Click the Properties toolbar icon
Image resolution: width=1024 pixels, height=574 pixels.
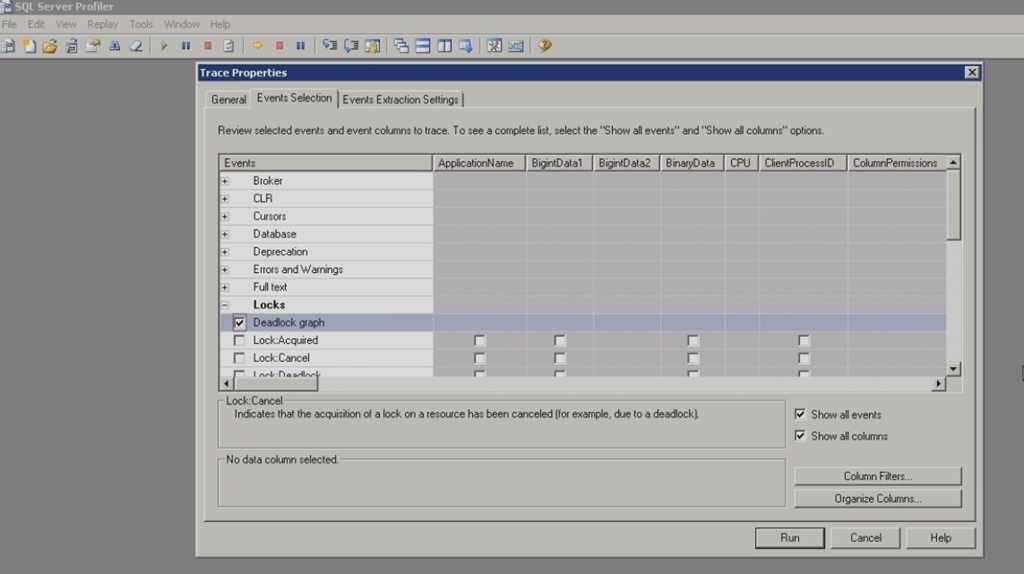click(93, 46)
